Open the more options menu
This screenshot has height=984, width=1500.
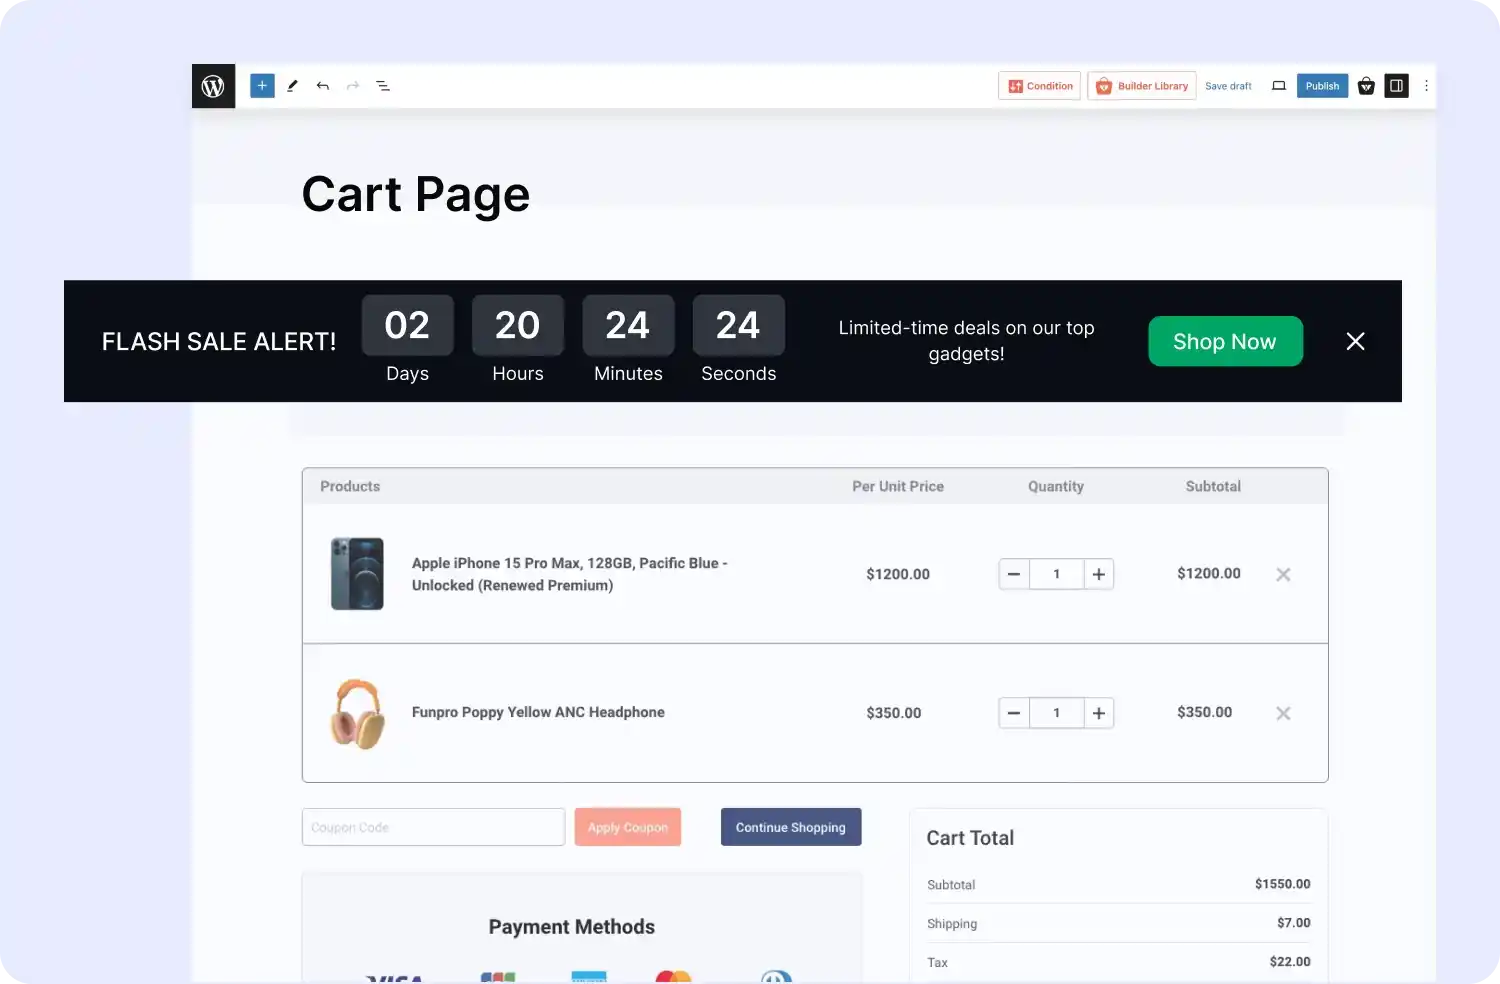[1426, 85]
